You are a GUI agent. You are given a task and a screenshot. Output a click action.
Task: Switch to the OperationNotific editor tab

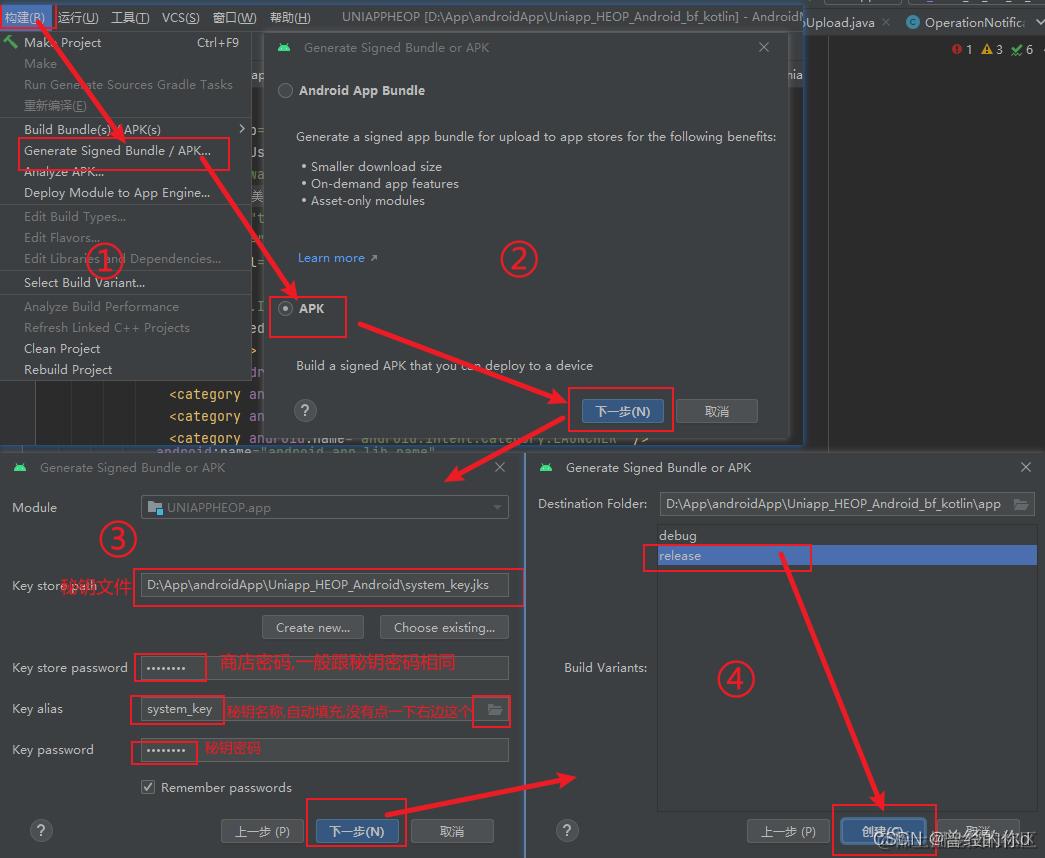click(966, 23)
